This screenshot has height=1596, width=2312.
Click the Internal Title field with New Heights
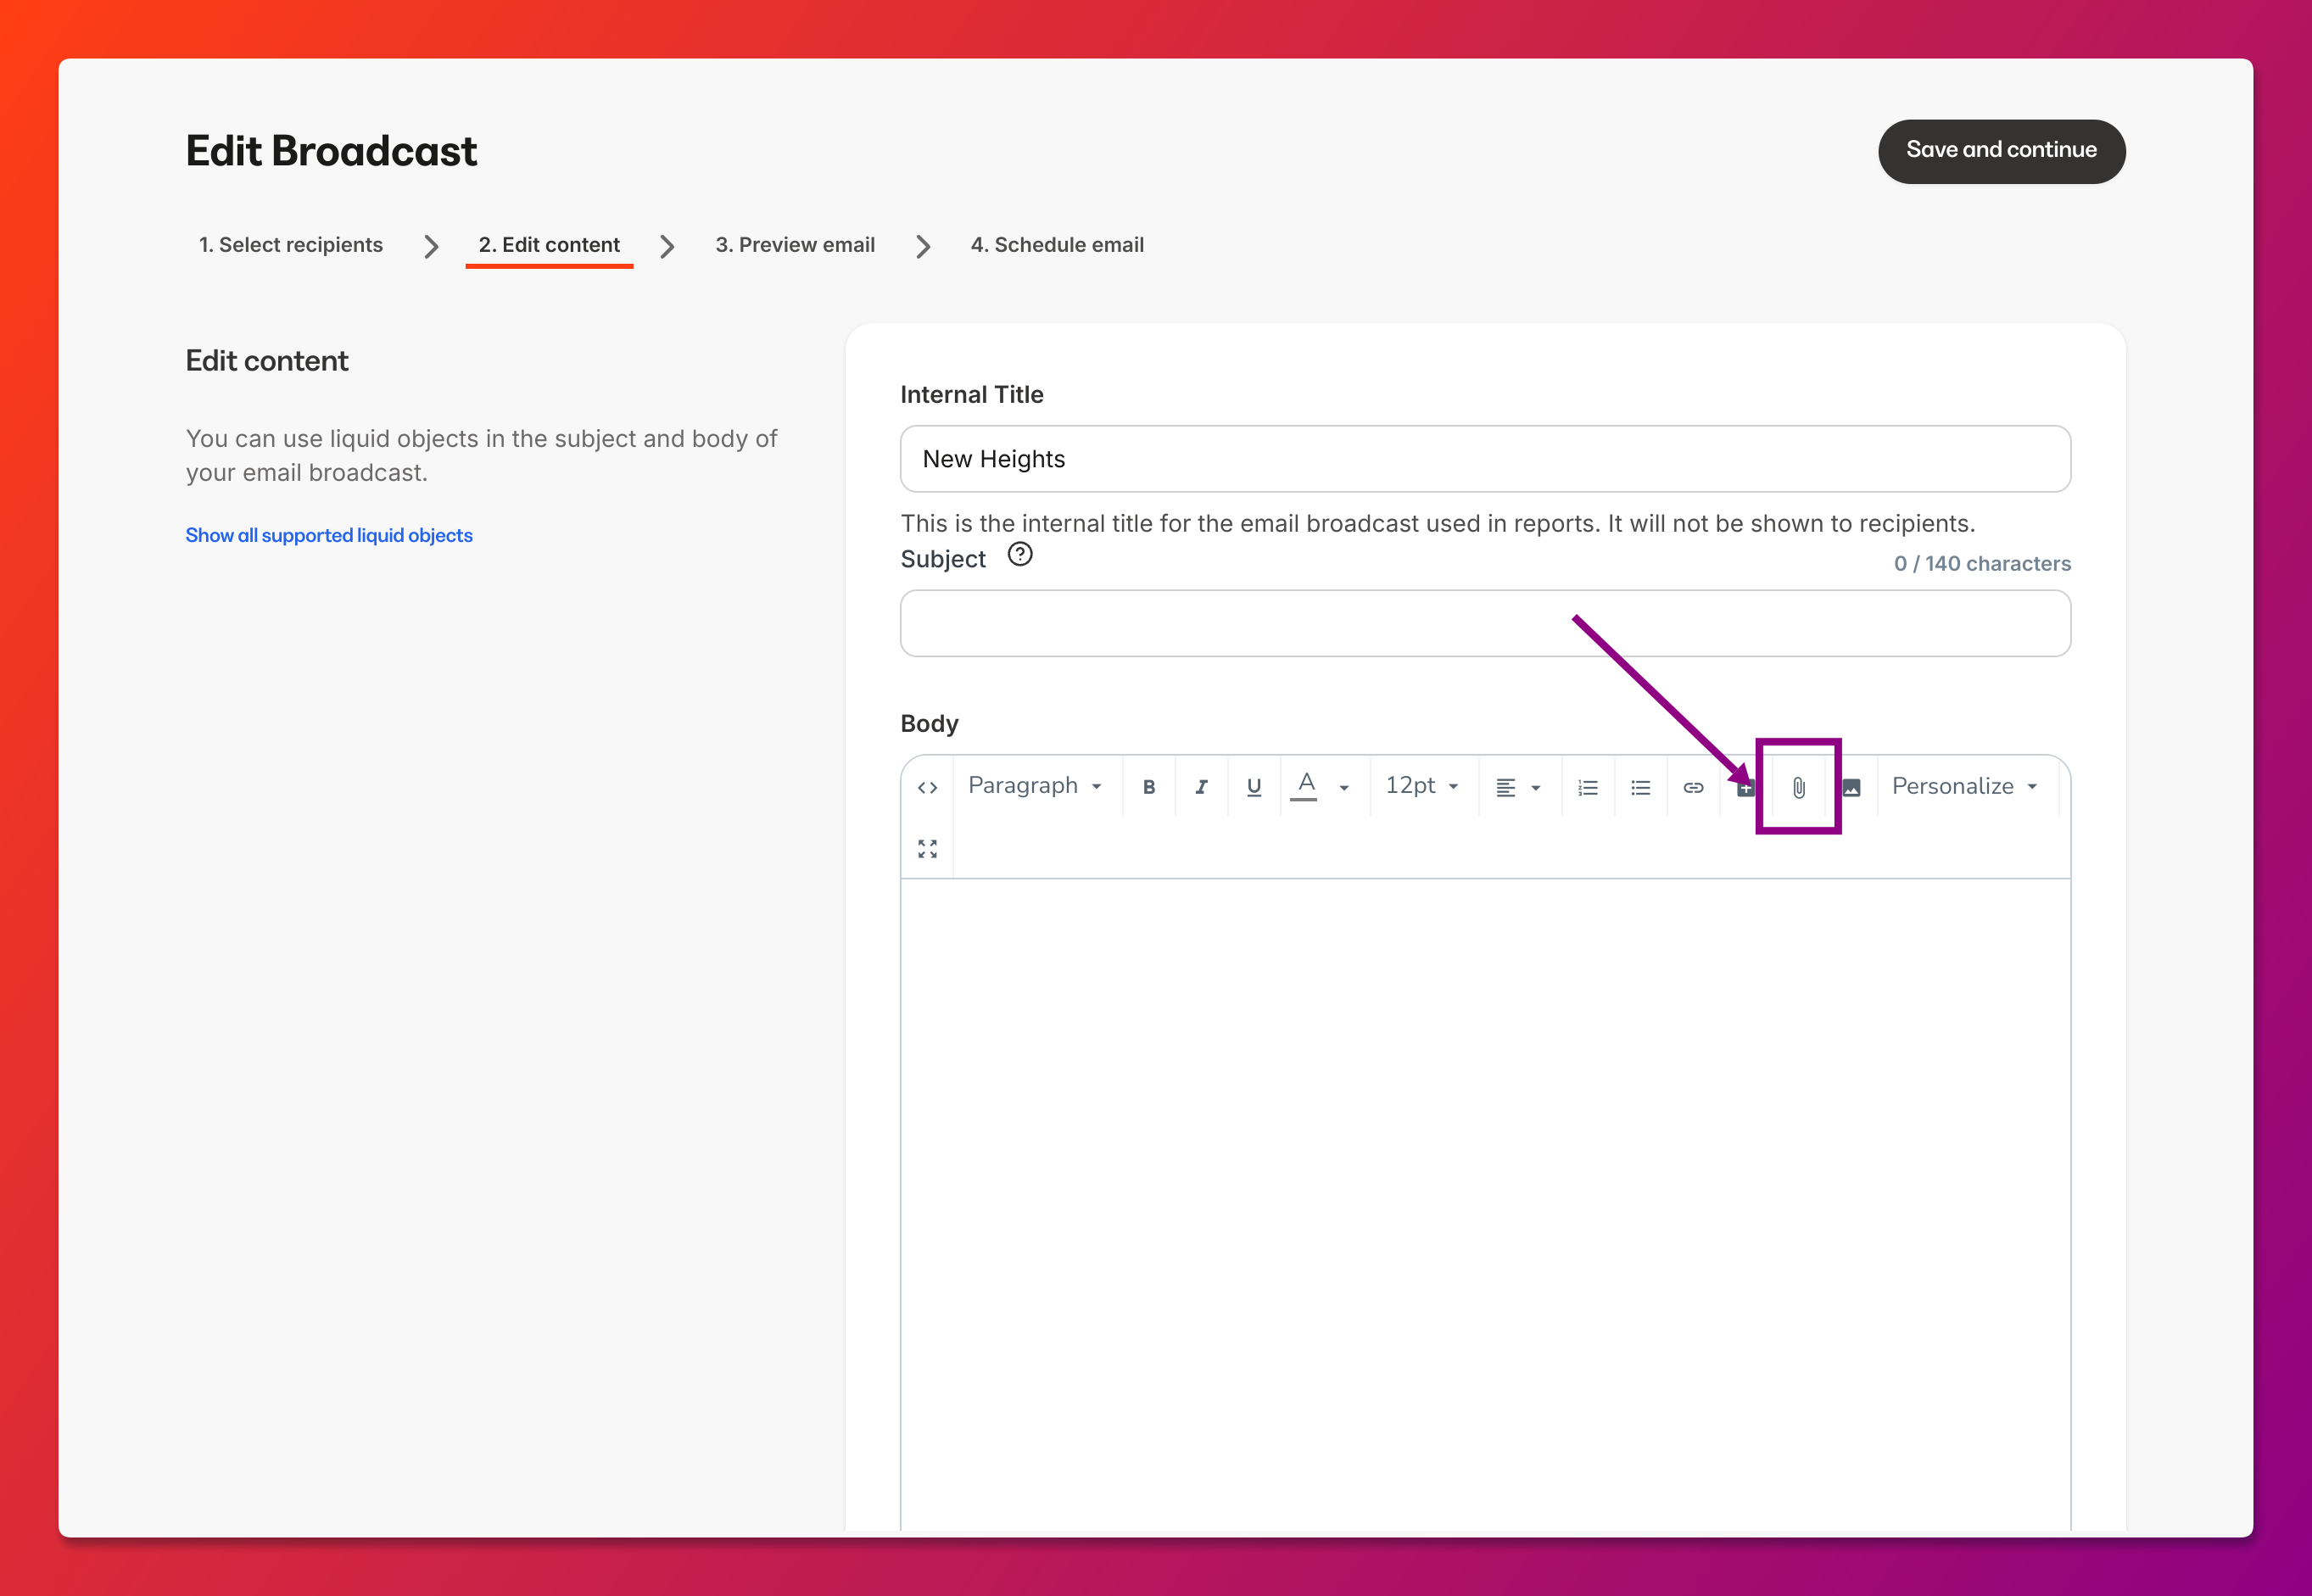point(1485,459)
